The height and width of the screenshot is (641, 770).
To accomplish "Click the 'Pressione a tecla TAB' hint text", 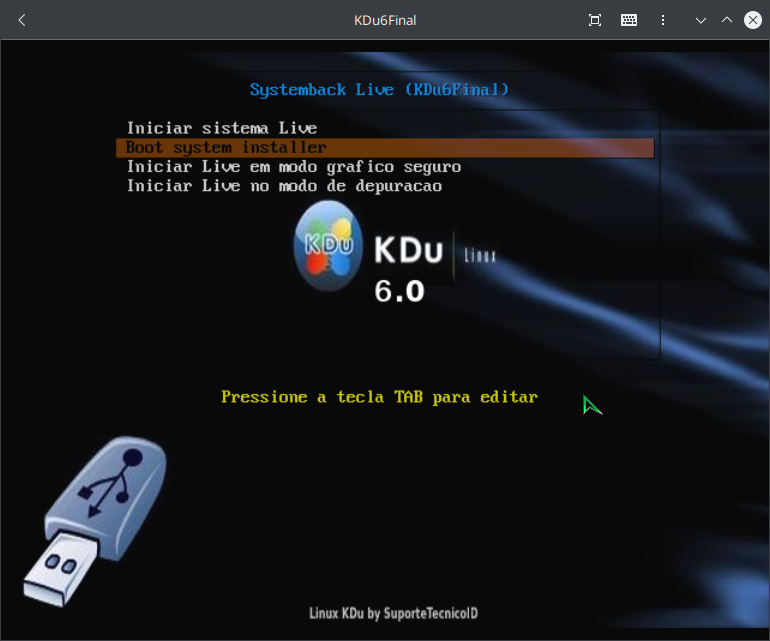I will [379, 397].
